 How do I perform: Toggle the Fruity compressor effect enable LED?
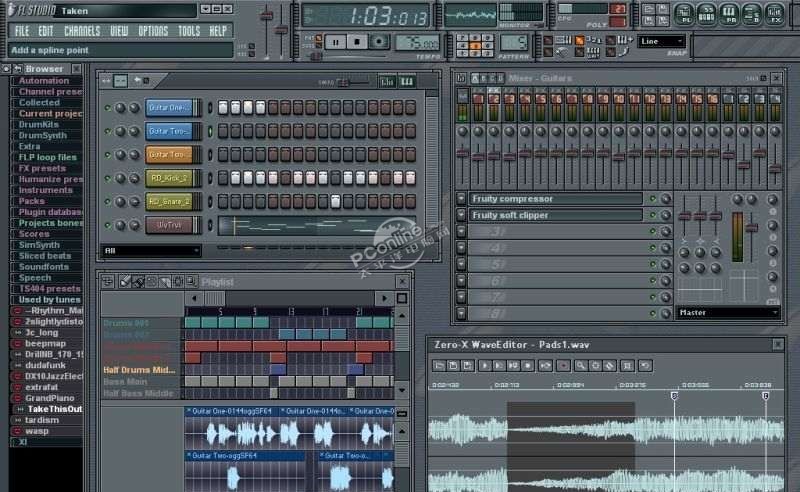pos(652,199)
